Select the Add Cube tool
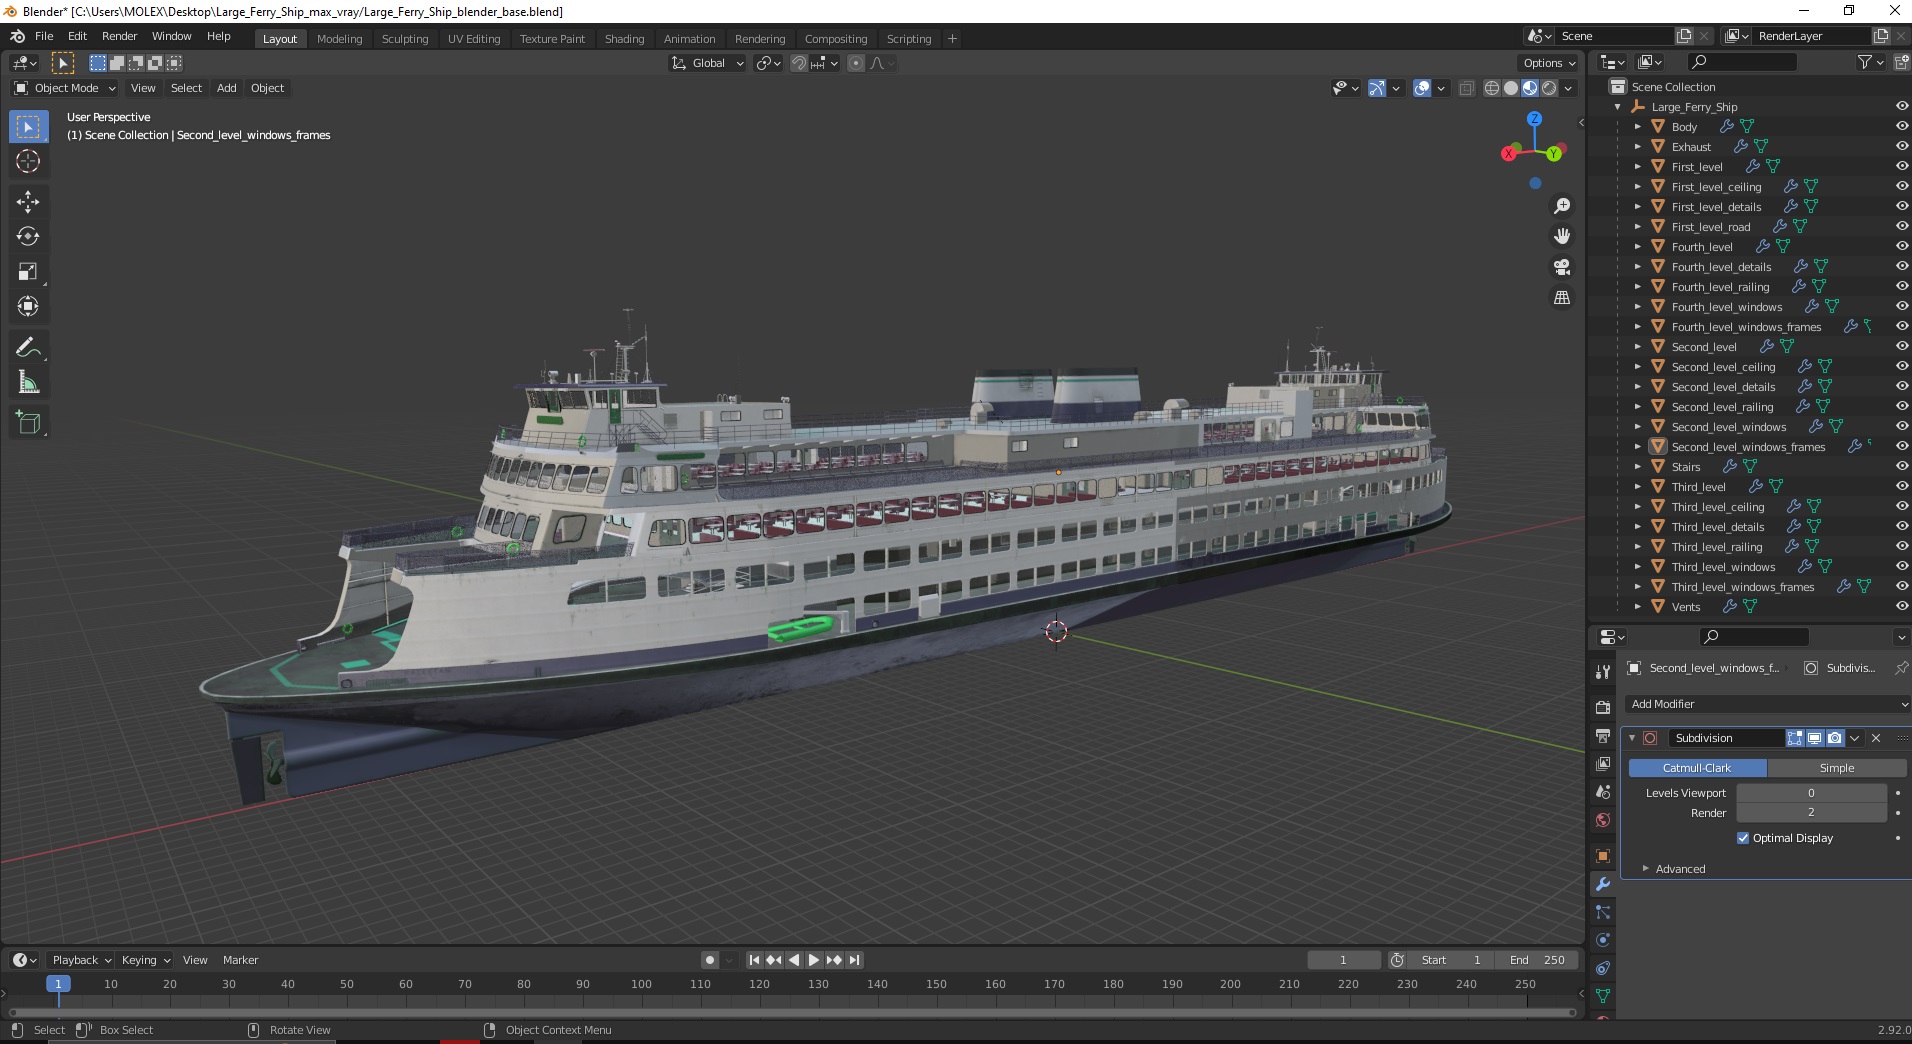Viewport: 1912px width, 1044px height. click(x=28, y=423)
